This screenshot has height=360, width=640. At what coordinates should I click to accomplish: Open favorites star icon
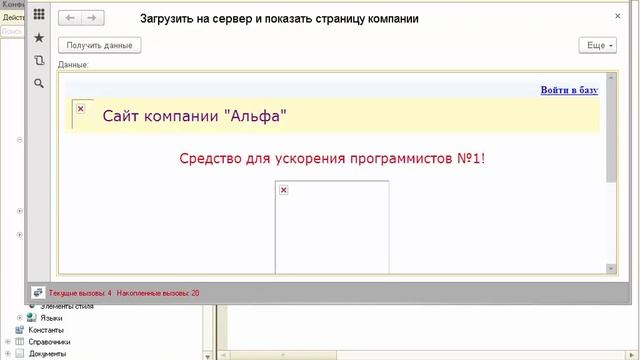[39, 38]
